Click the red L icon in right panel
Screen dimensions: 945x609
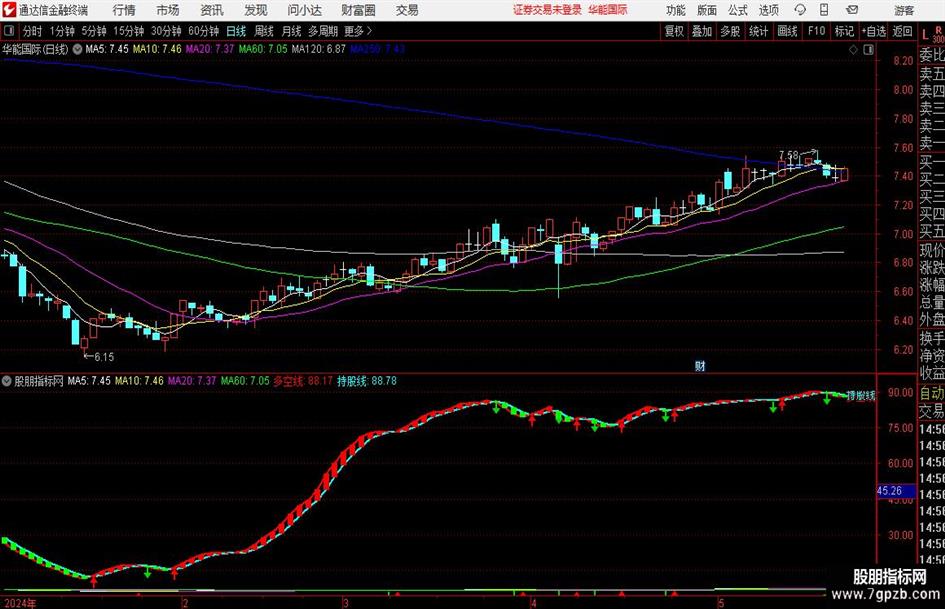925,35
